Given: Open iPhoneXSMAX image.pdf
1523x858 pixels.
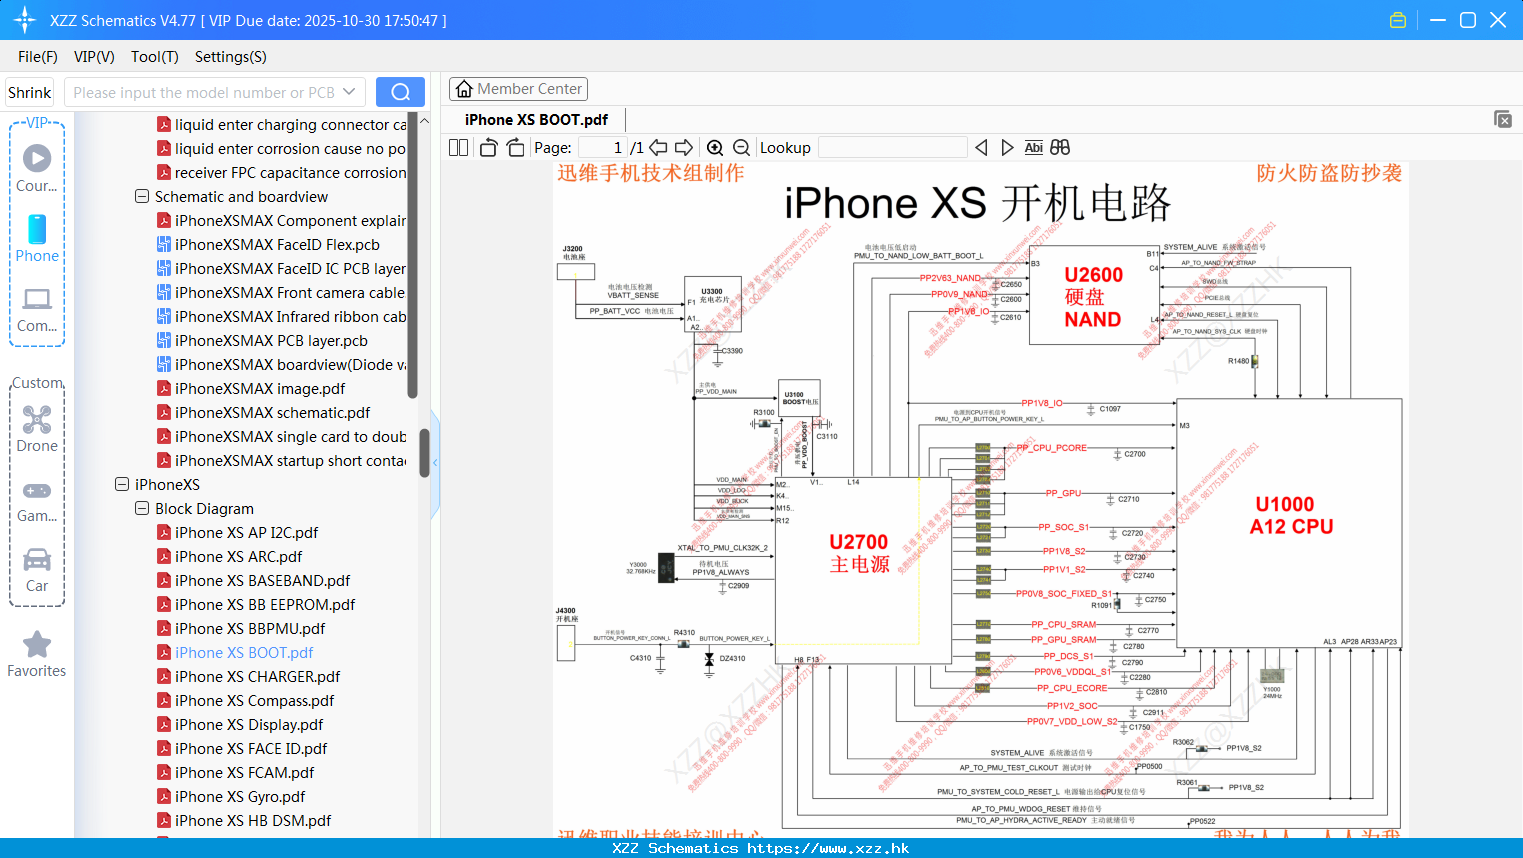Looking at the screenshot, I should 260,388.
